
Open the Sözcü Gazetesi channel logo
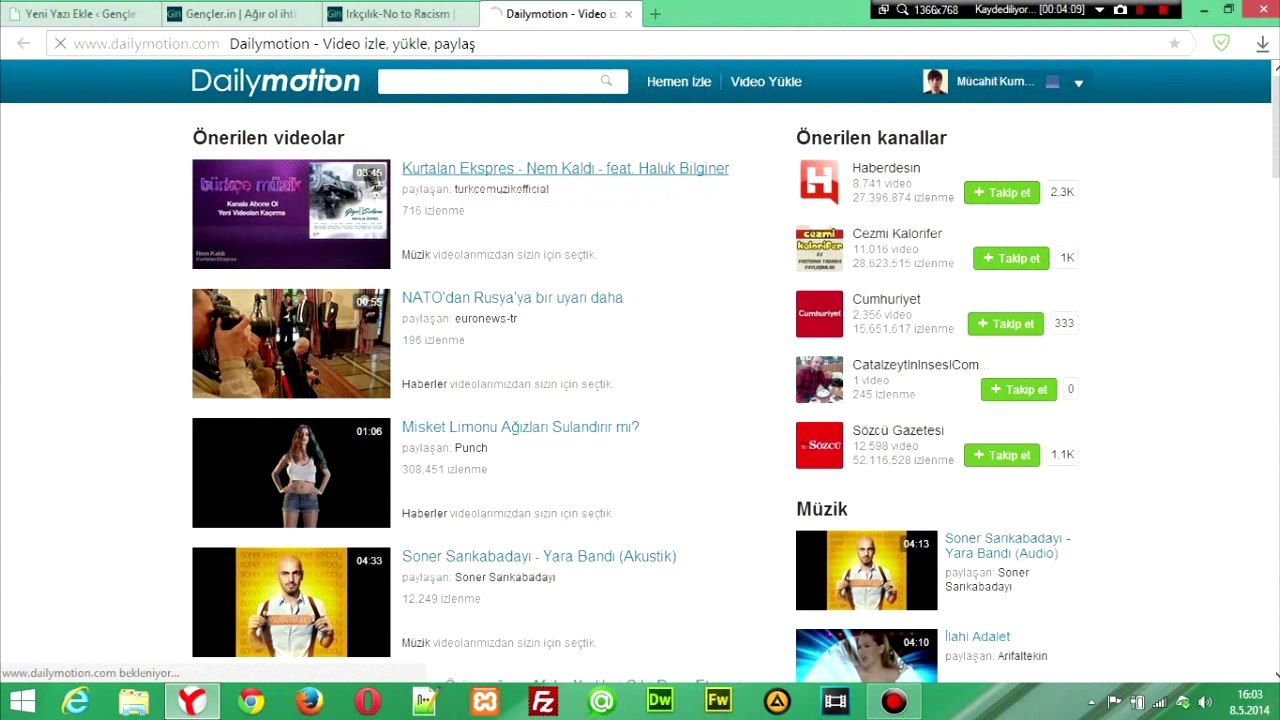click(819, 446)
